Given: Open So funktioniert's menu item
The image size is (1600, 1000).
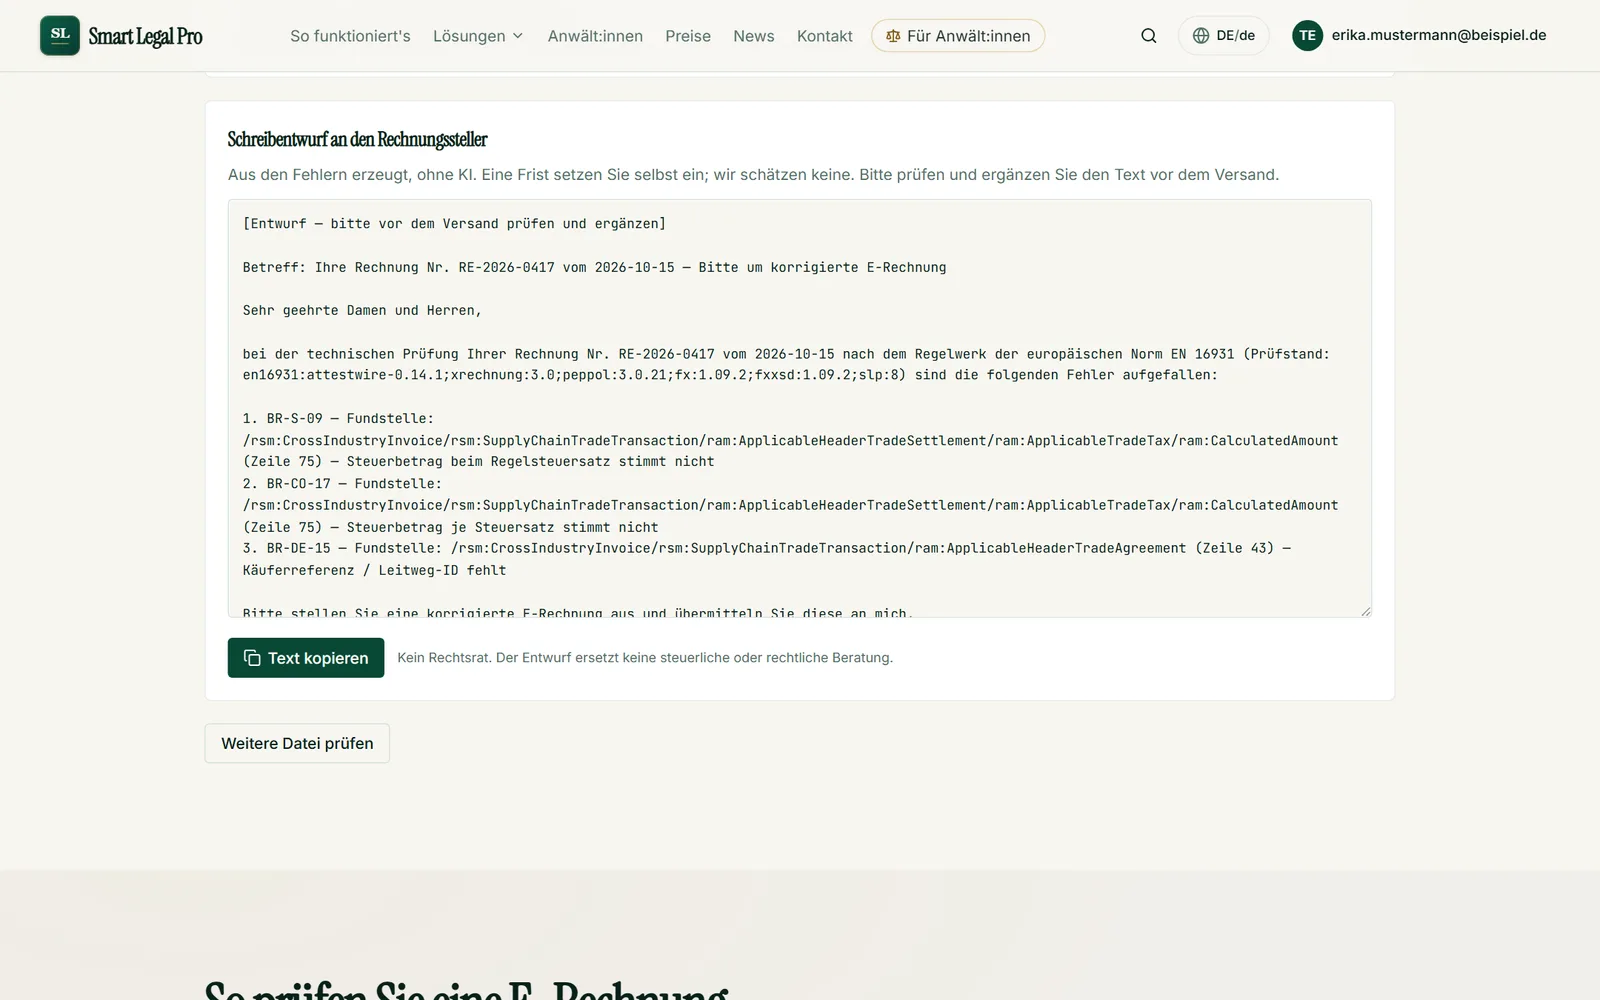Looking at the screenshot, I should point(350,36).
